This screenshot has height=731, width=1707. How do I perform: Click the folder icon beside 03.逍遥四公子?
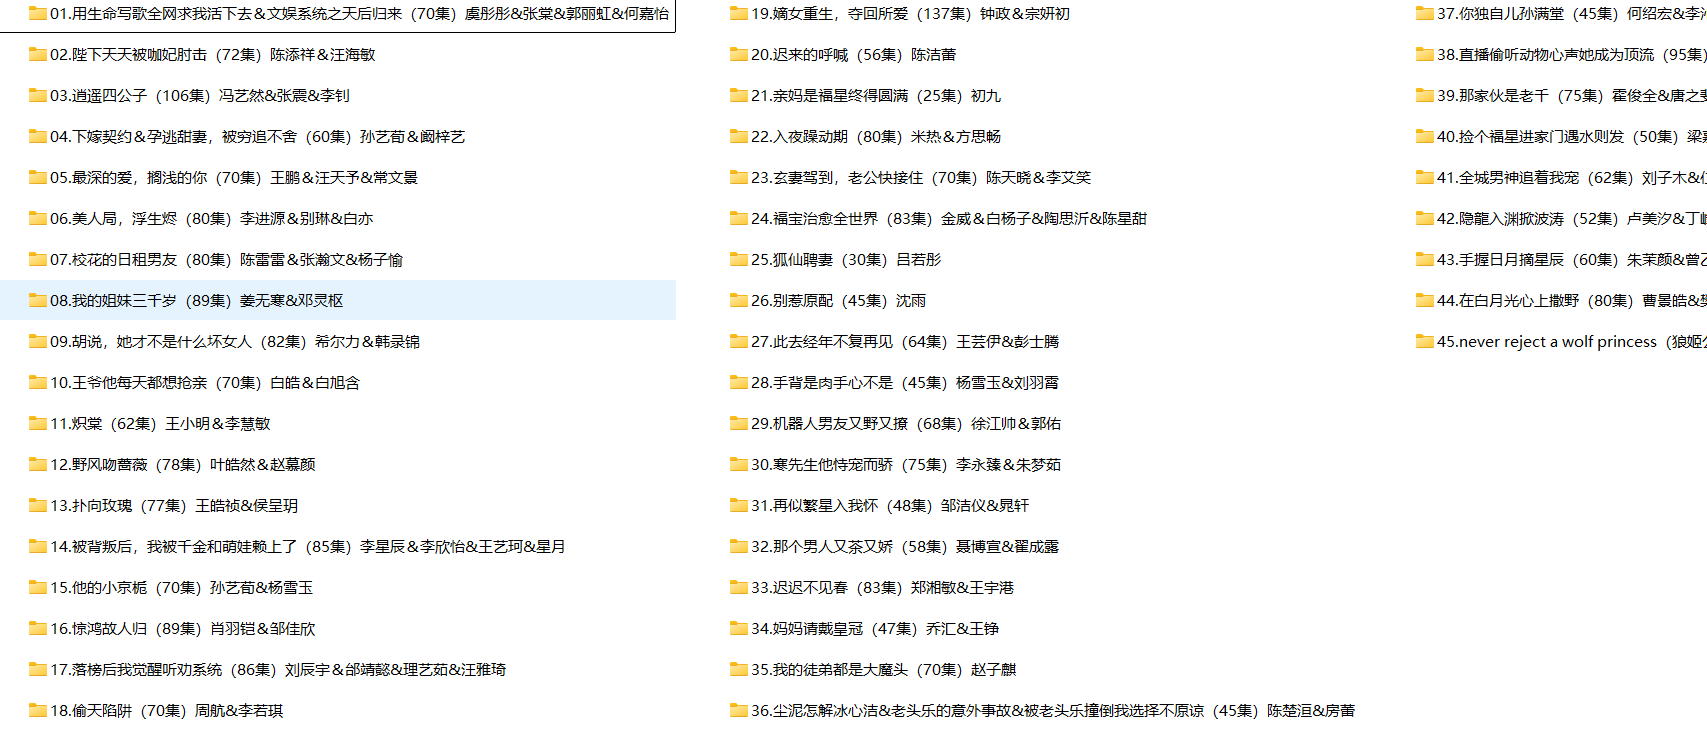[38, 95]
